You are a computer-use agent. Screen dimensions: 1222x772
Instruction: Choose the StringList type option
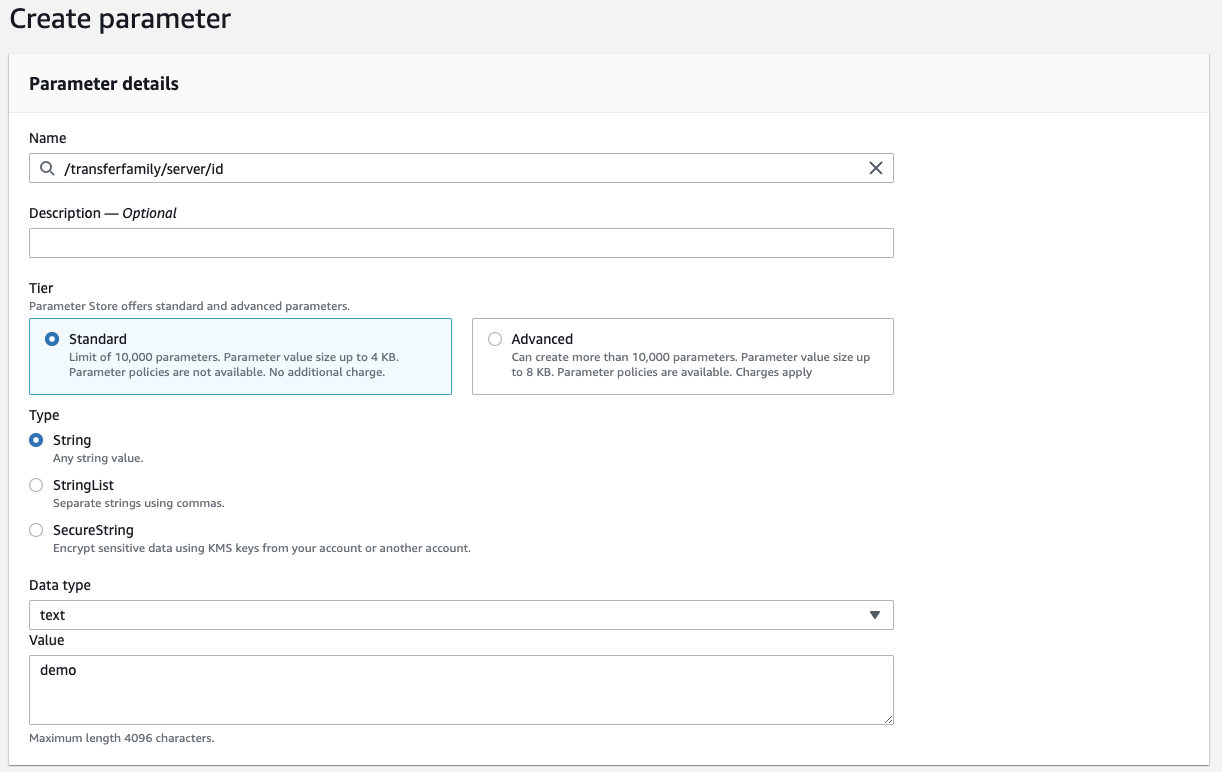[36, 485]
